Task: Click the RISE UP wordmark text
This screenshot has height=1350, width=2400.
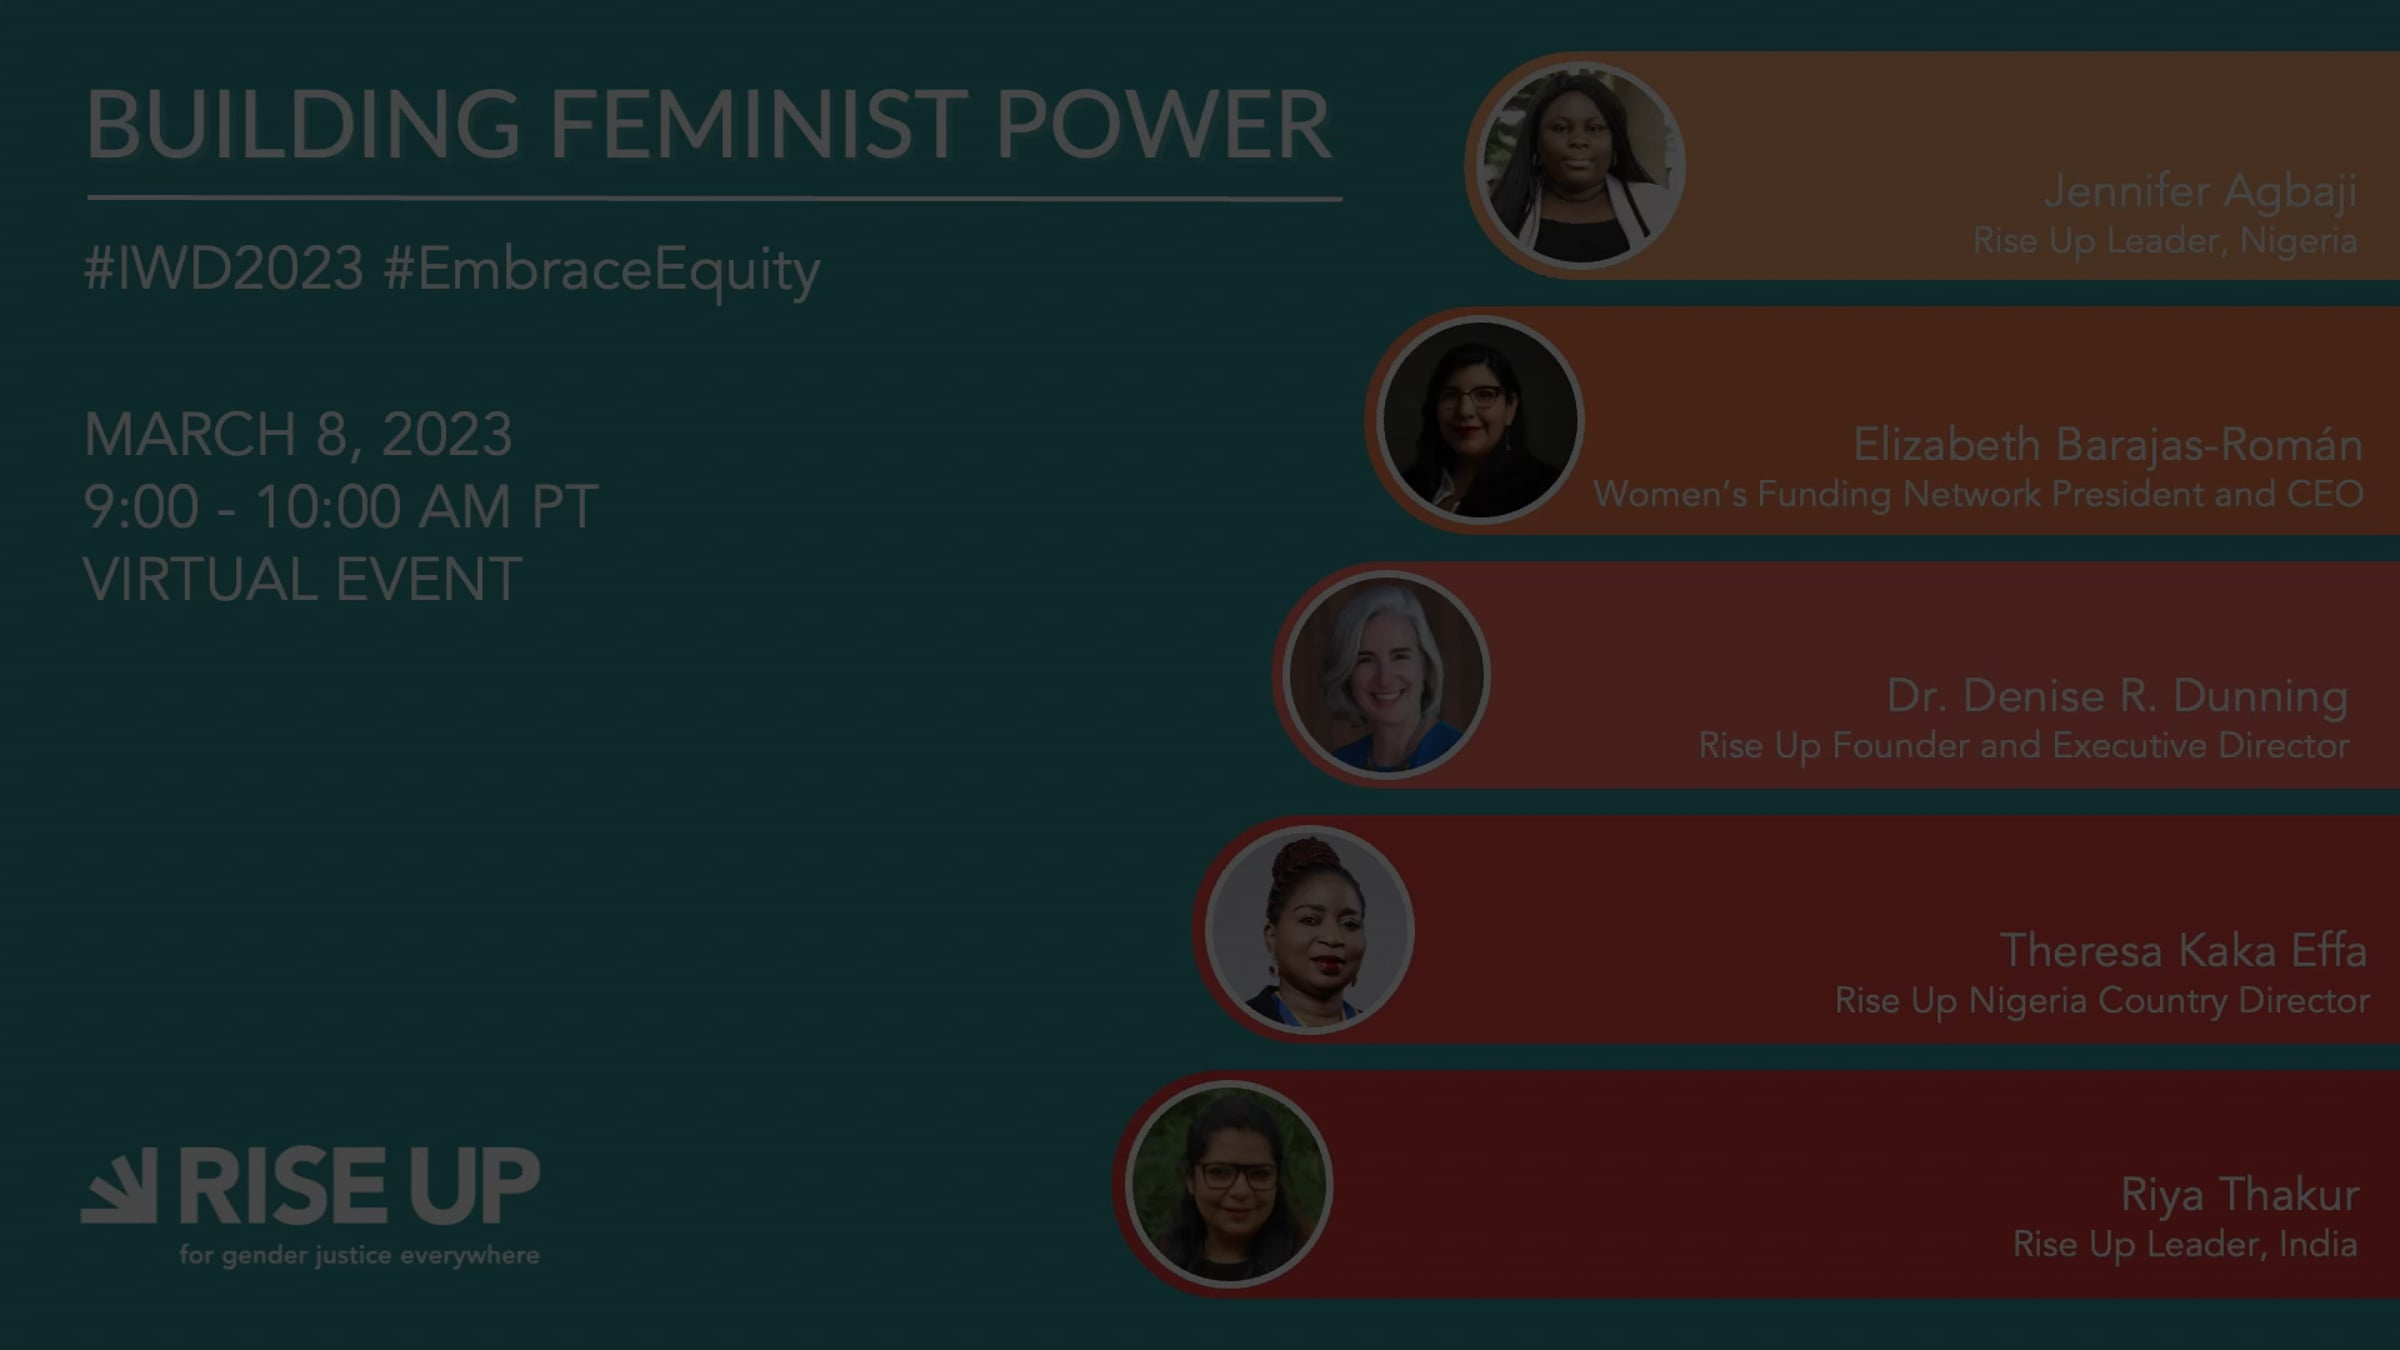Action: point(359,1186)
